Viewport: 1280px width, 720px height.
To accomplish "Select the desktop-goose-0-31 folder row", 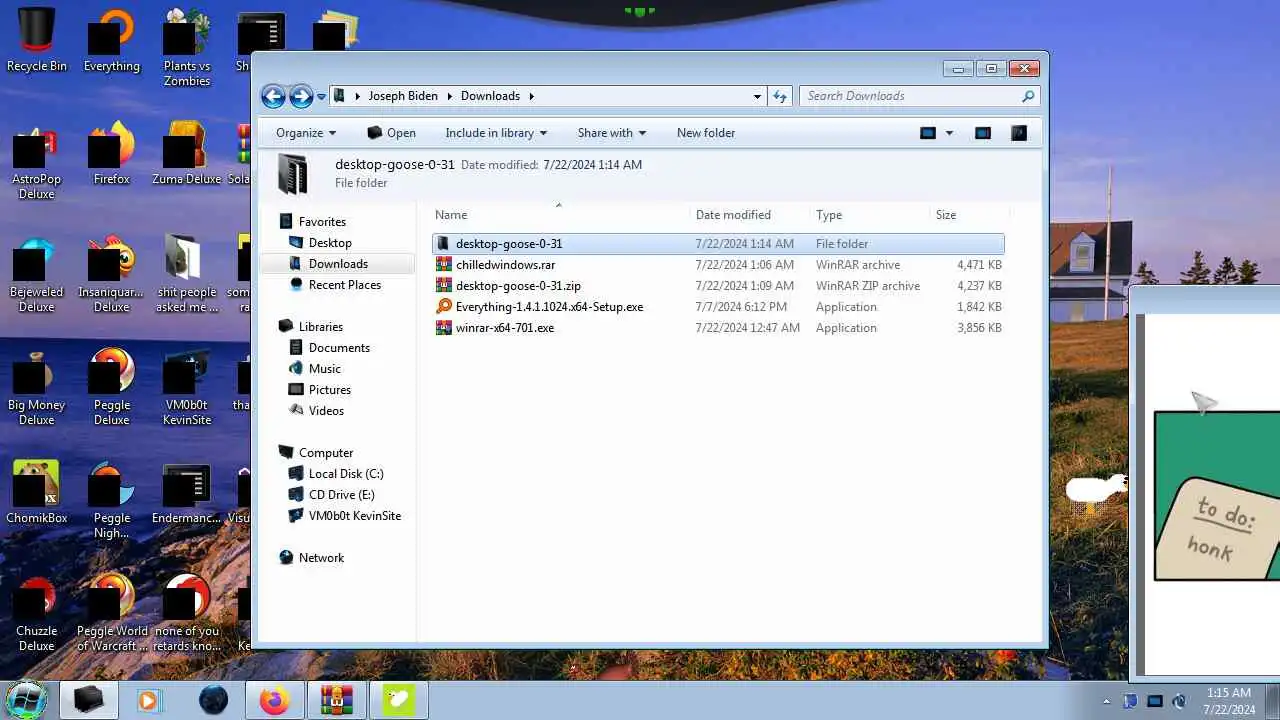I will pyautogui.click(x=718, y=244).
